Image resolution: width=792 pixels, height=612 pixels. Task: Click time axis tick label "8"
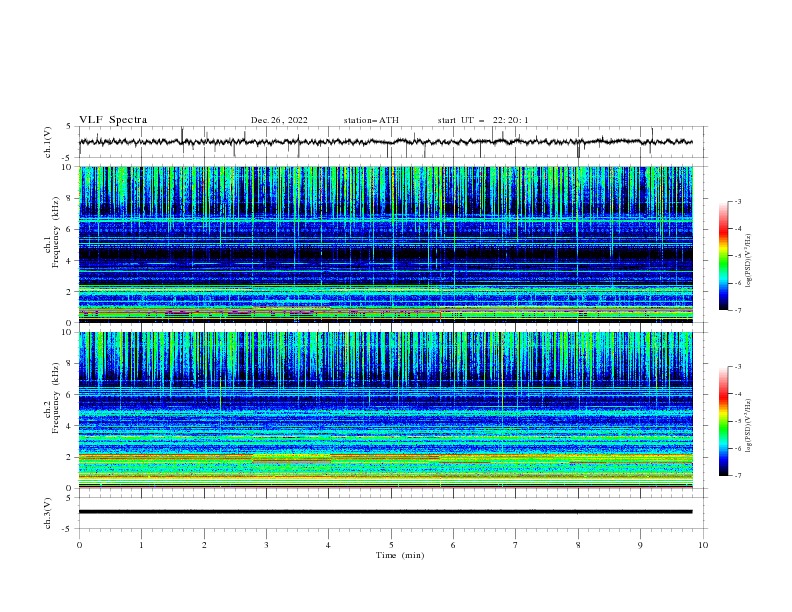pos(578,545)
